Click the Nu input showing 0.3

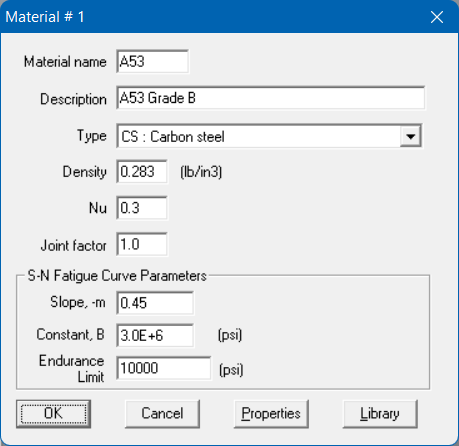click(x=142, y=208)
